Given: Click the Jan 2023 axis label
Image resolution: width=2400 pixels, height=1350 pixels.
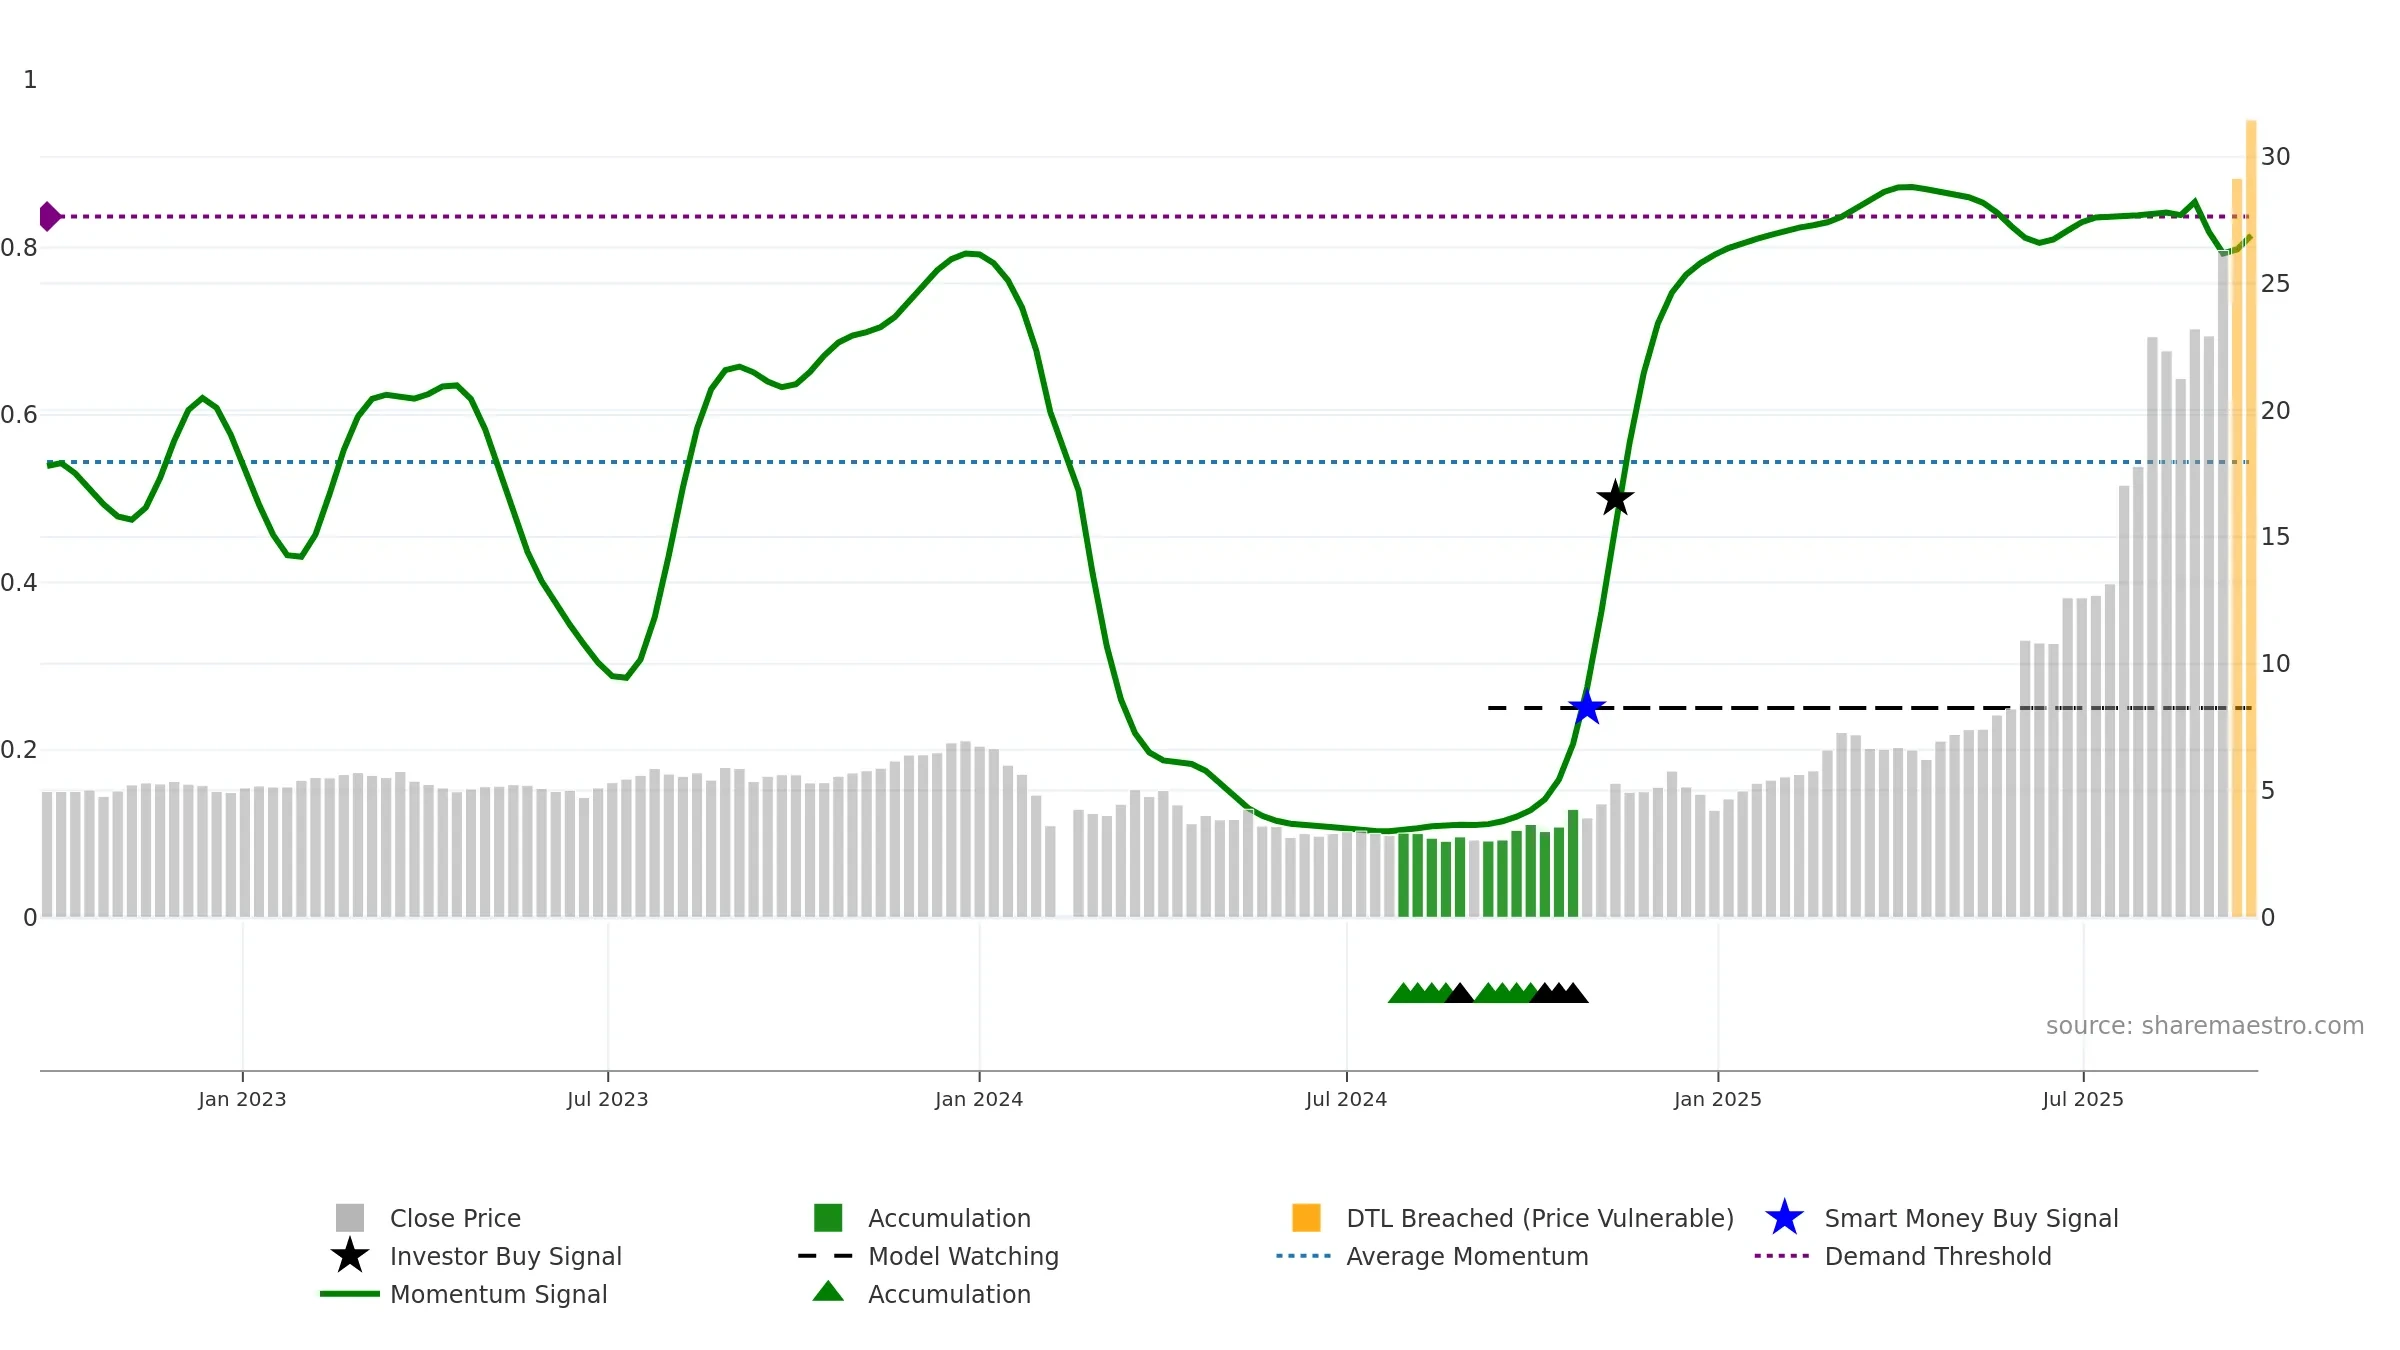Looking at the screenshot, I should click(242, 1099).
